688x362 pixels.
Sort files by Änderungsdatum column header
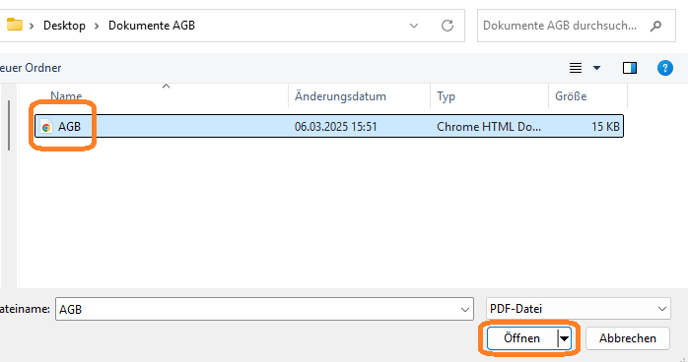tap(340, 96)
